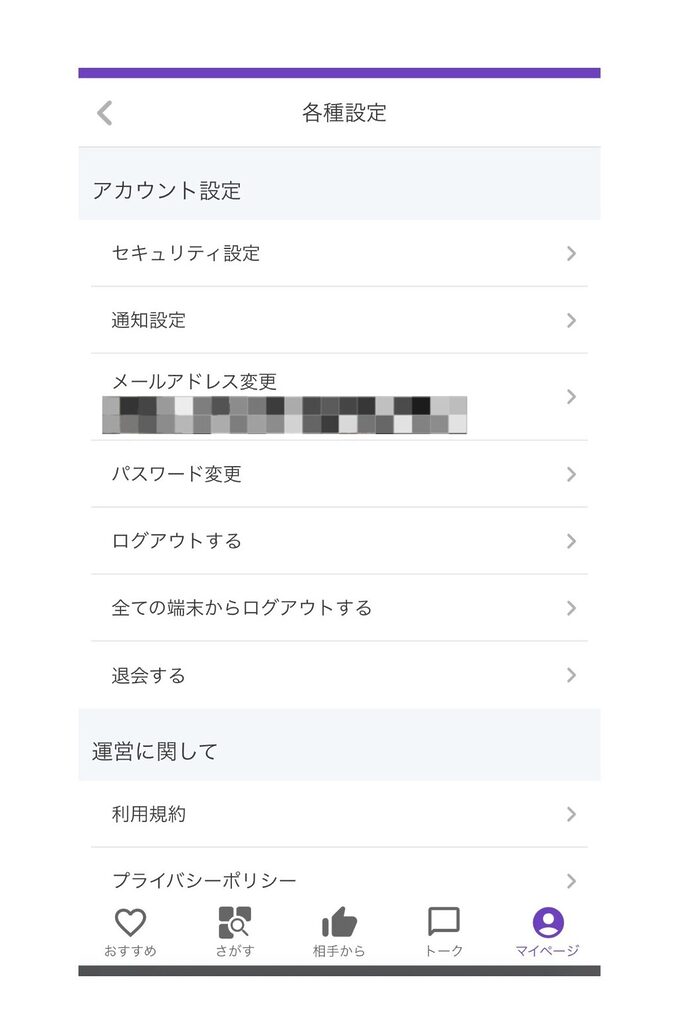Tap ログアウトする to log out
Screen dimensions: 679x1024
[x=177, y=541]
